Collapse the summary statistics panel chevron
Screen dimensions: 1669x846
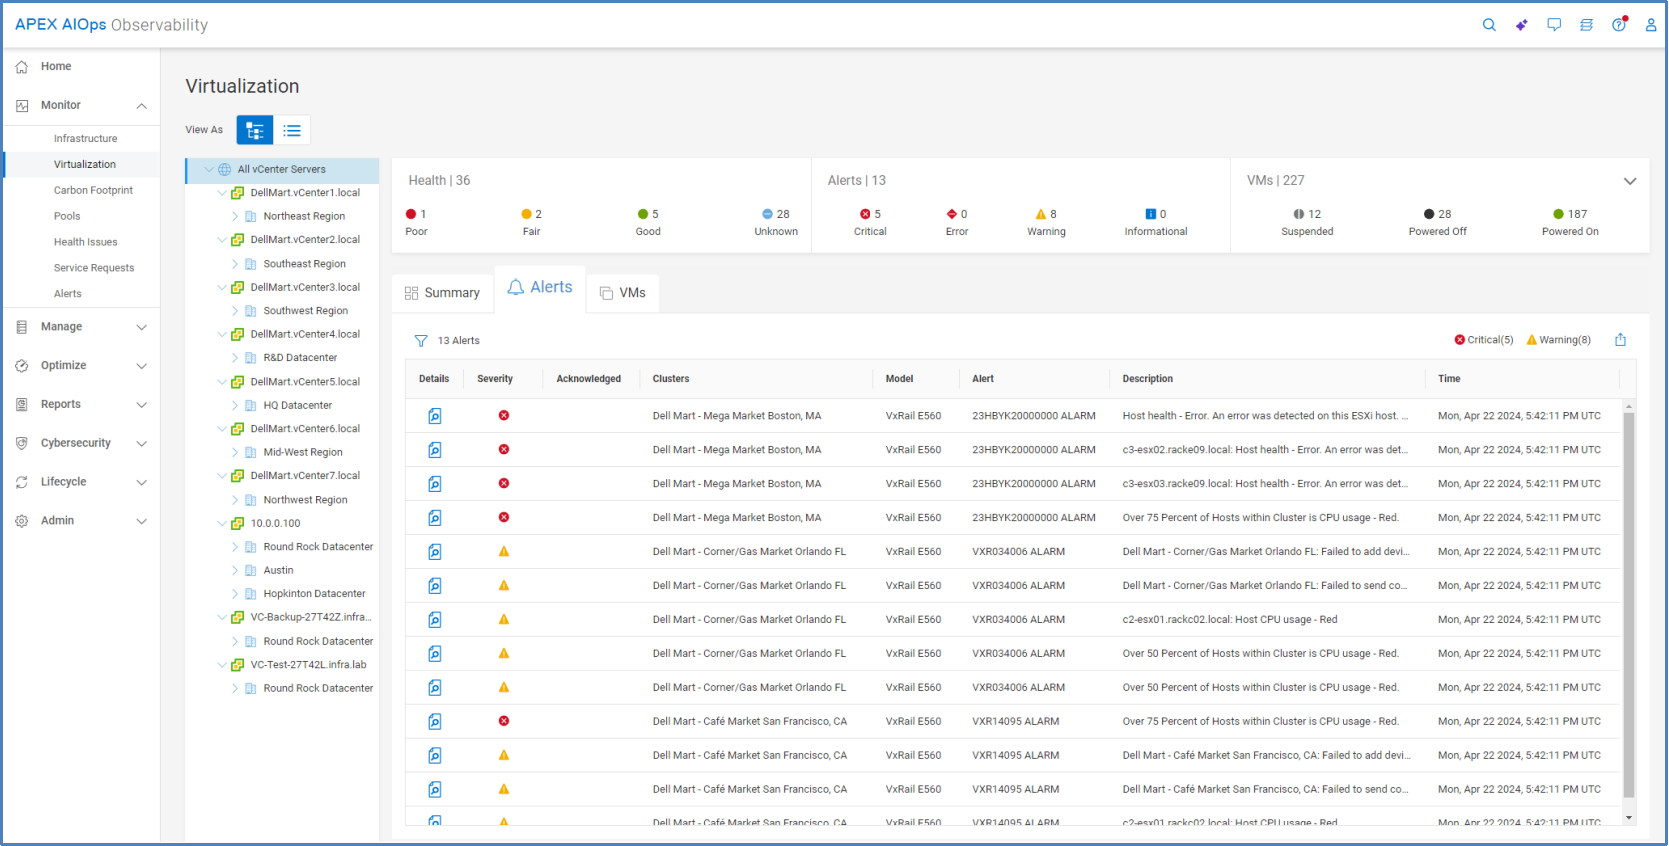[x=1630, y=181]
